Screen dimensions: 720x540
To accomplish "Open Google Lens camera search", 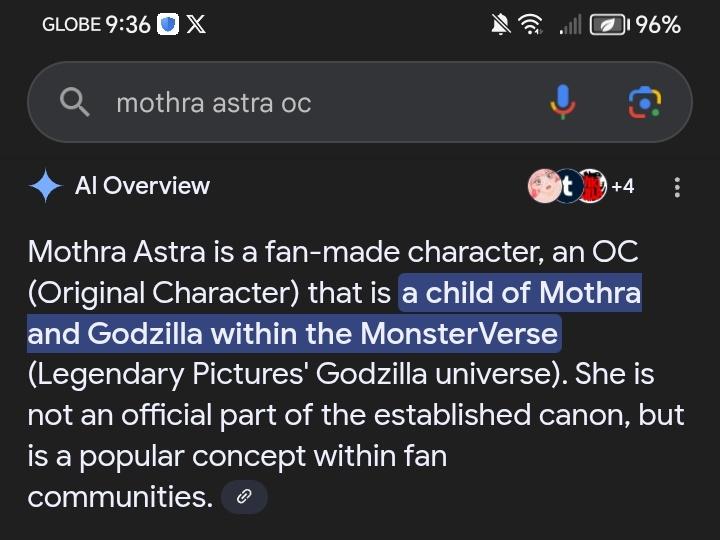I will coord(644,102).
